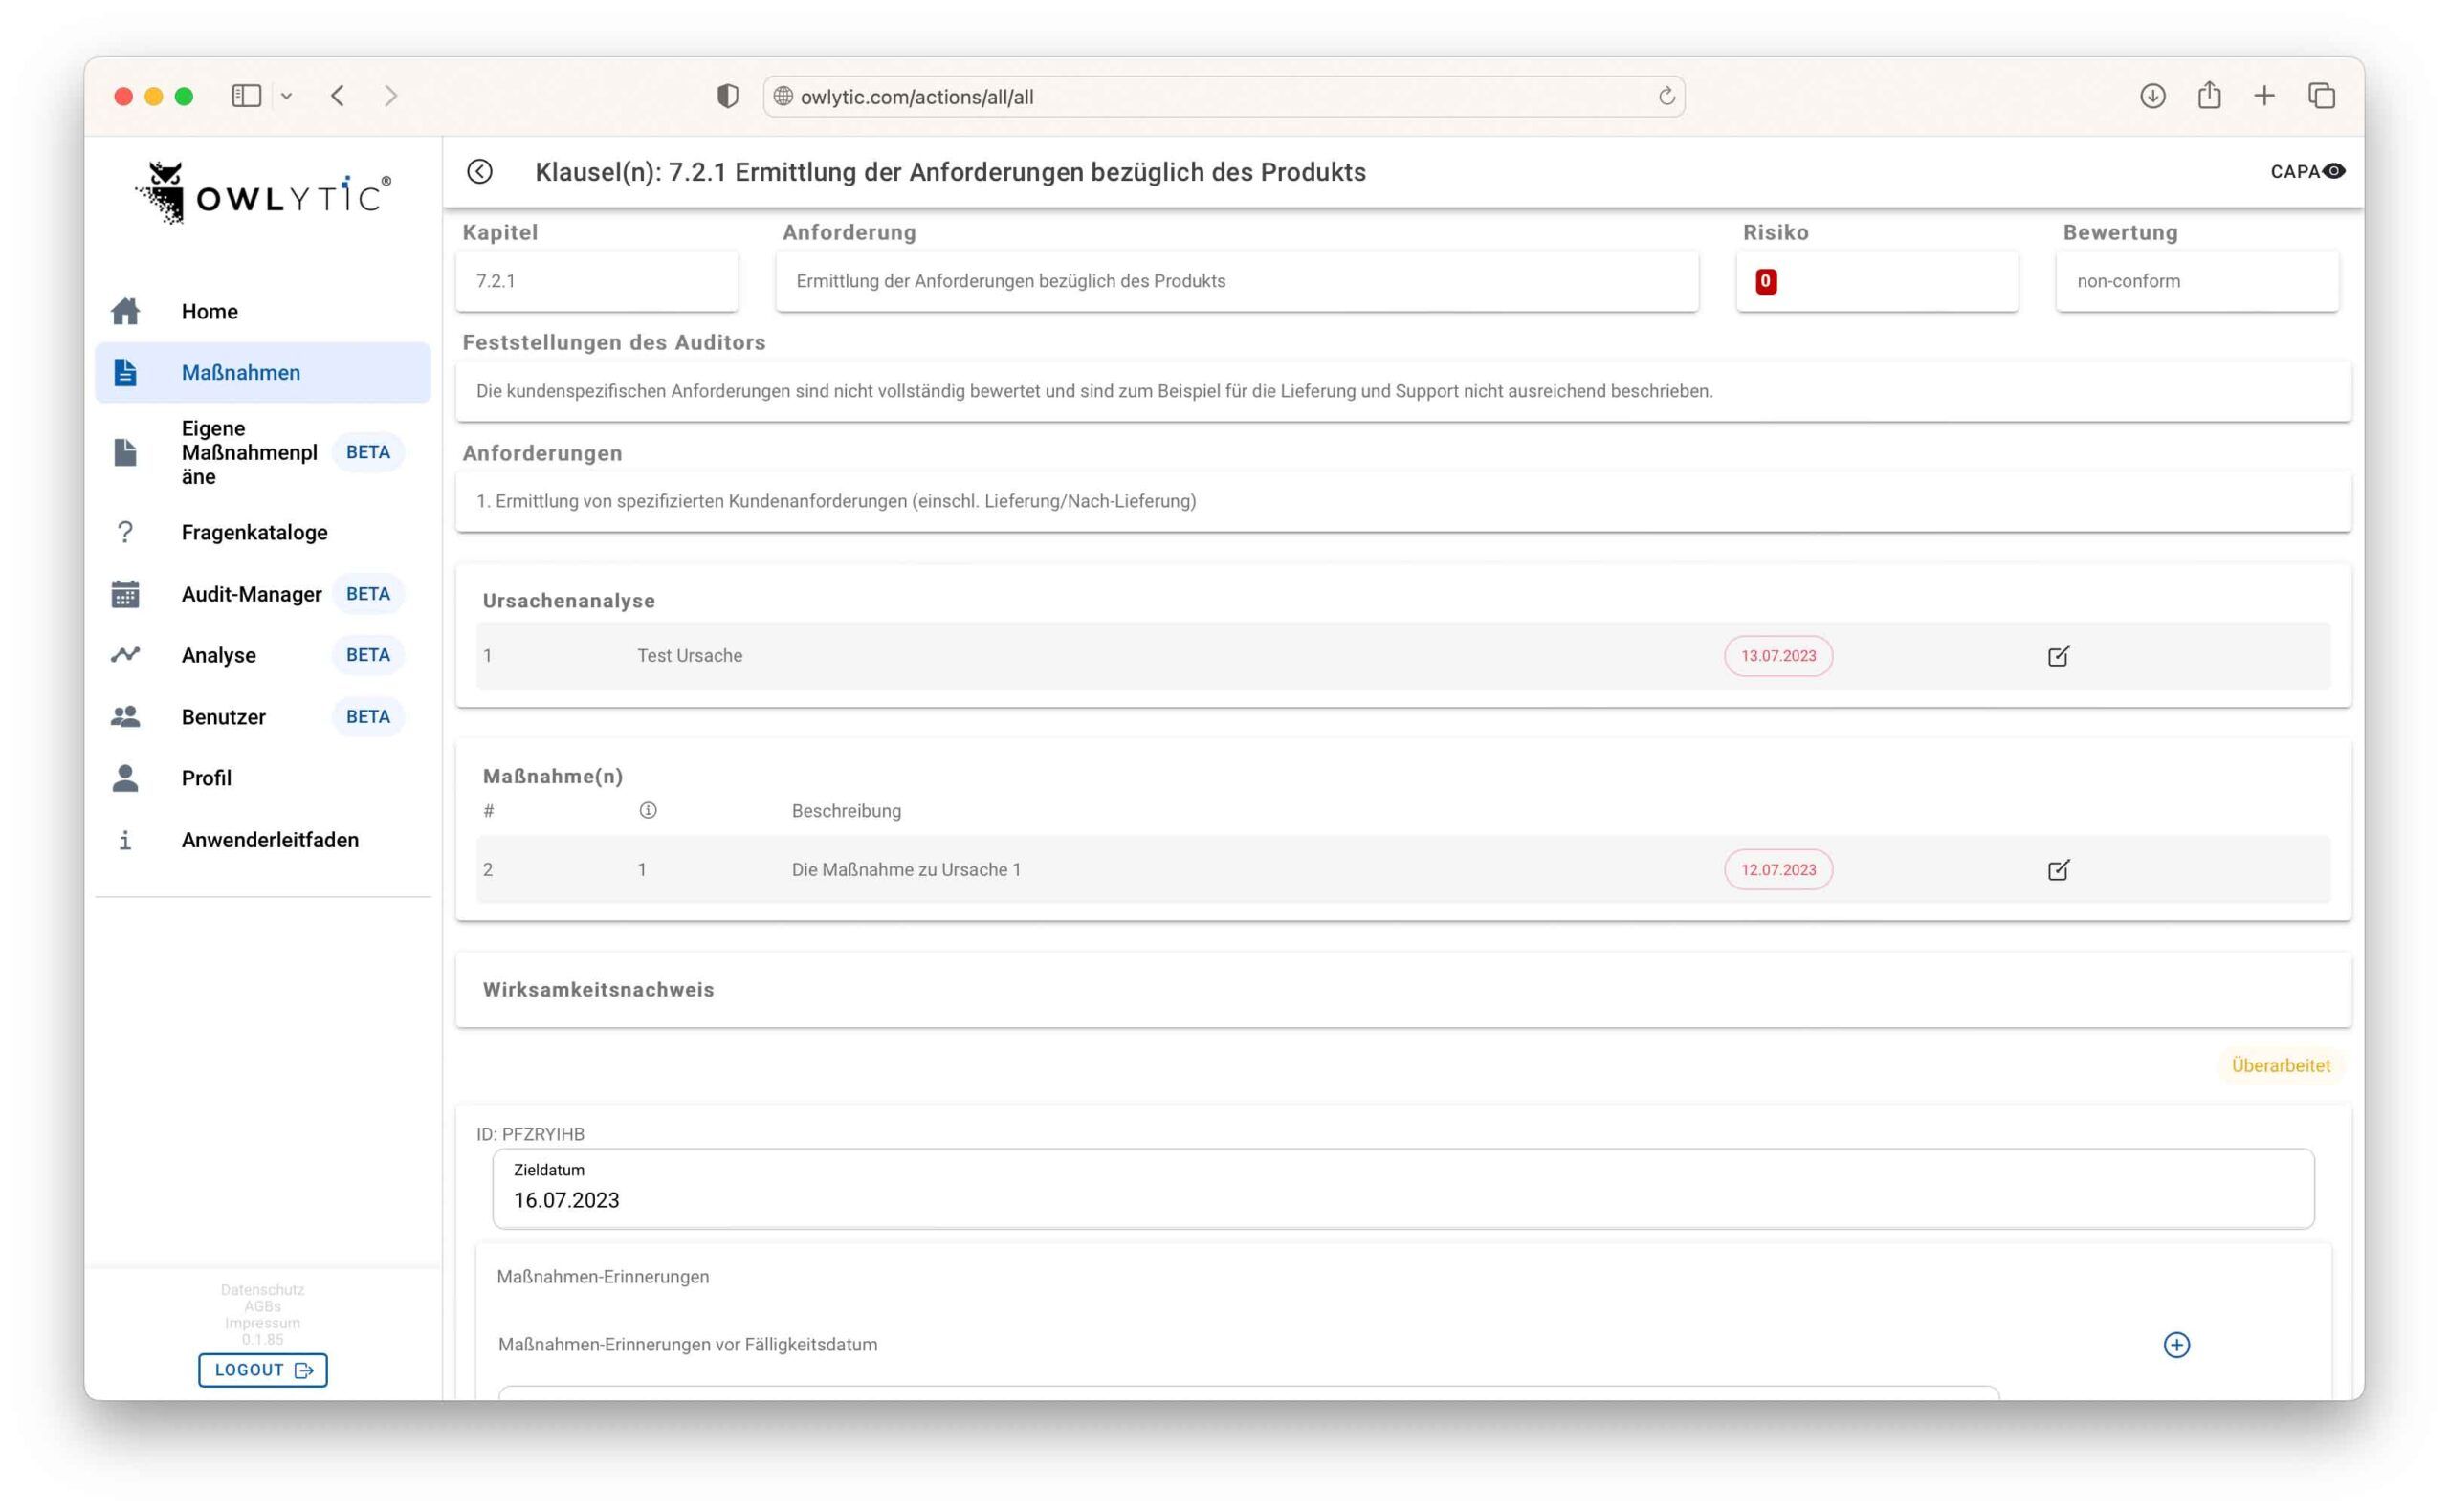Edit Die Maßnahme zu Ursache 1 row
2449x1512 pixels.
(2057, 870)
